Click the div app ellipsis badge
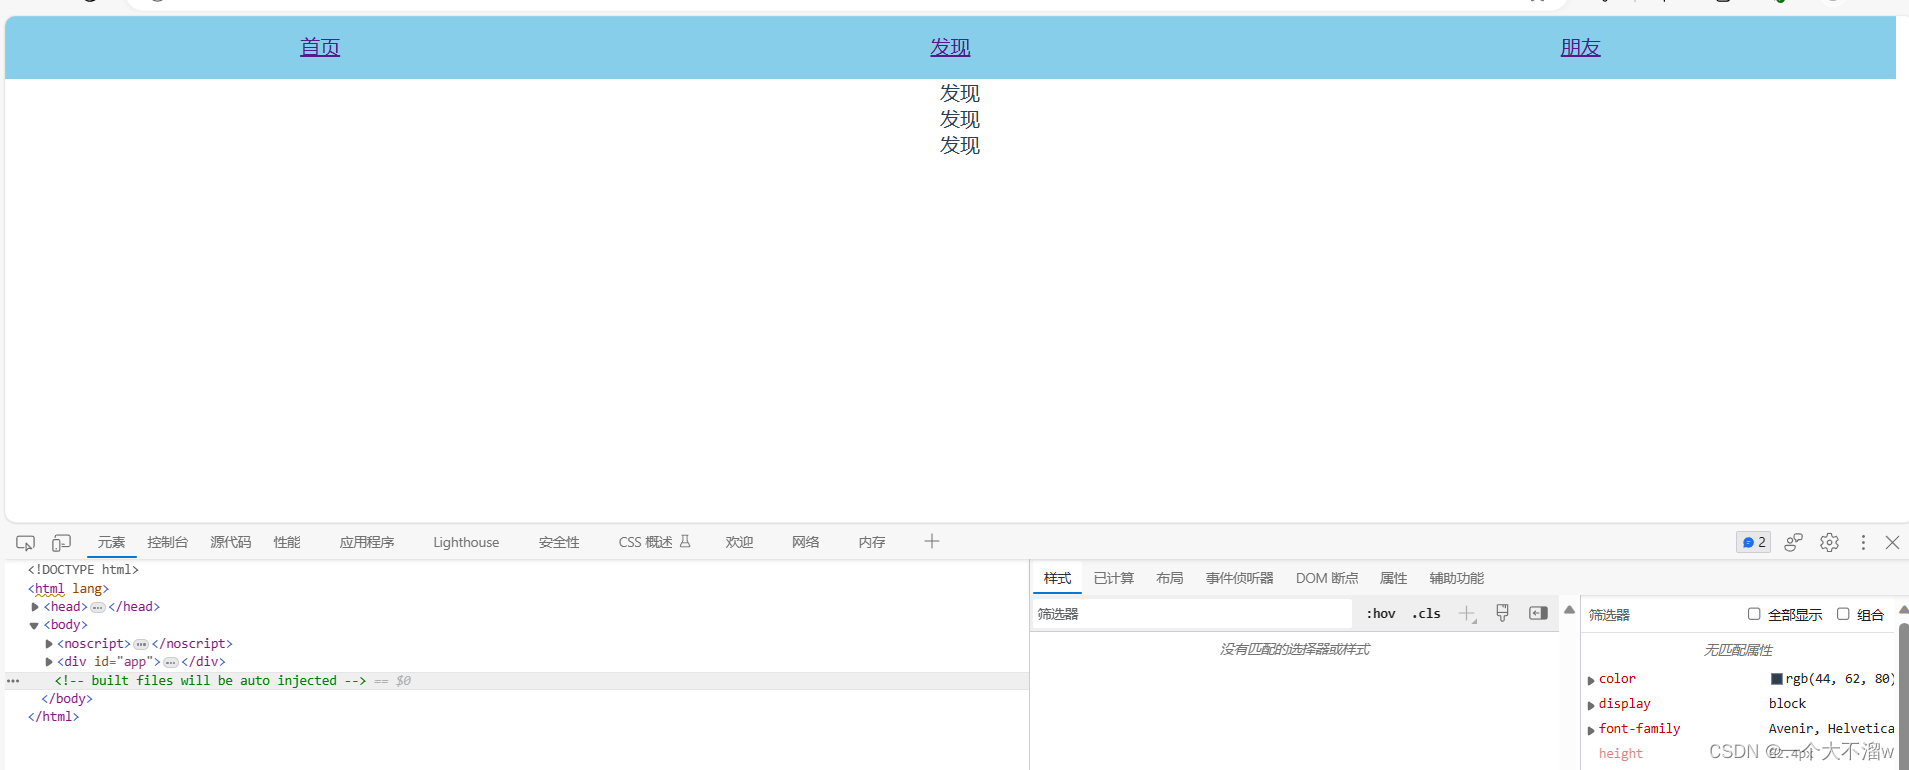The height and width of the screenshot is (770, 1909). [x=171, y=662]
